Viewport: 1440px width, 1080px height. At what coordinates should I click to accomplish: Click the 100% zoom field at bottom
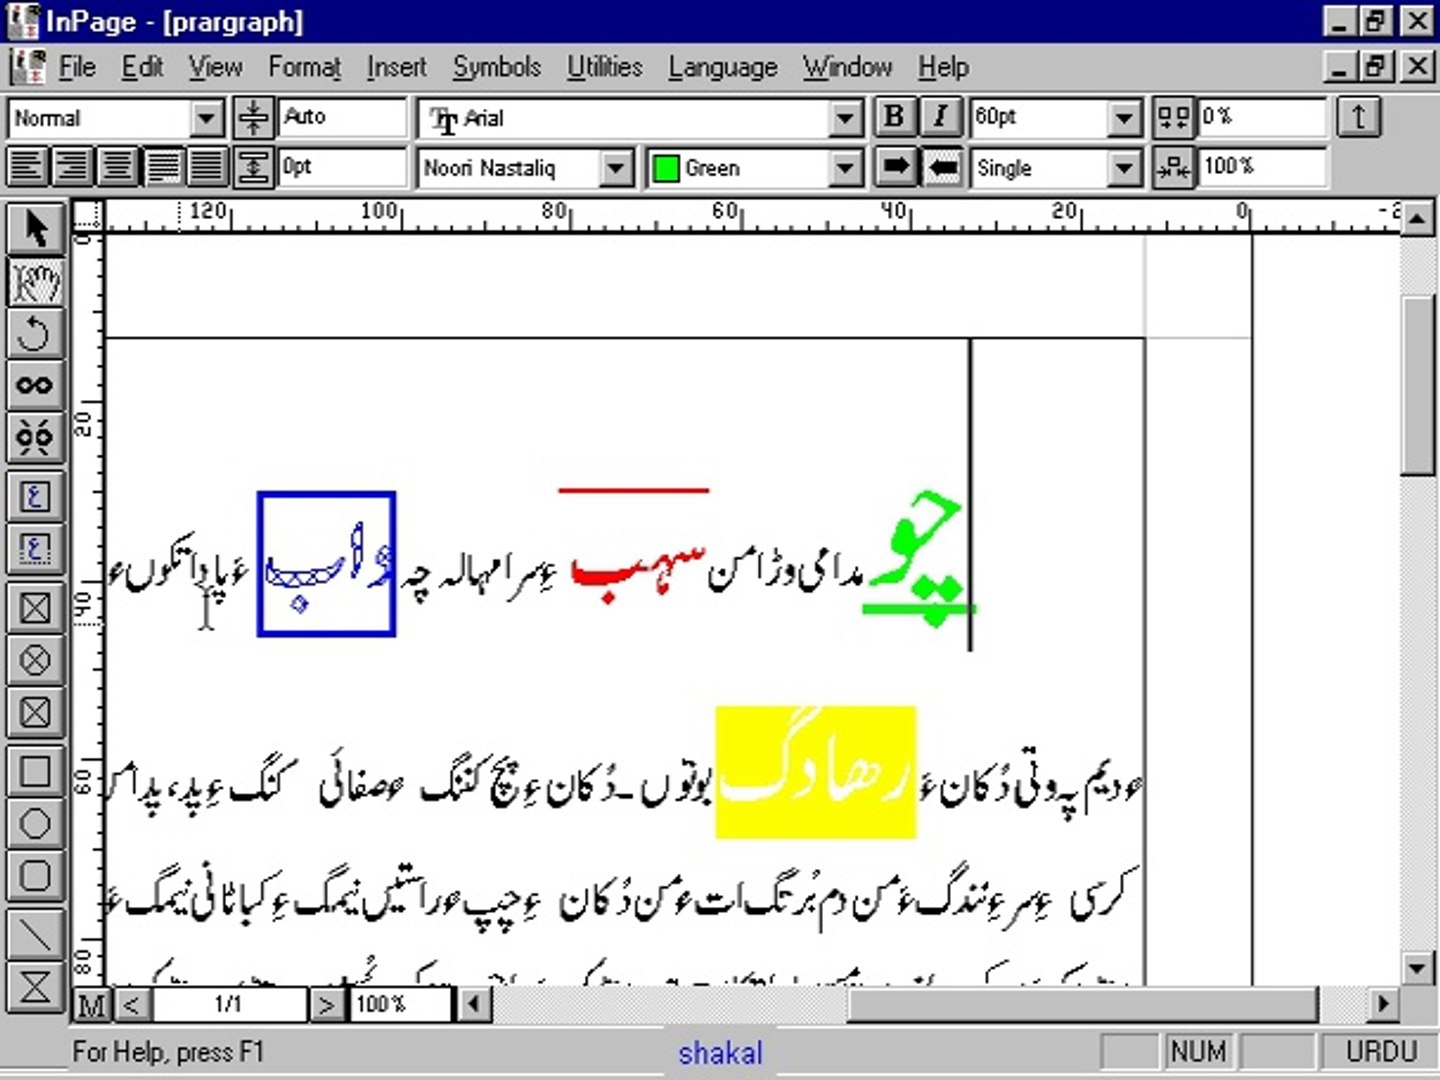click(400, 1004)
